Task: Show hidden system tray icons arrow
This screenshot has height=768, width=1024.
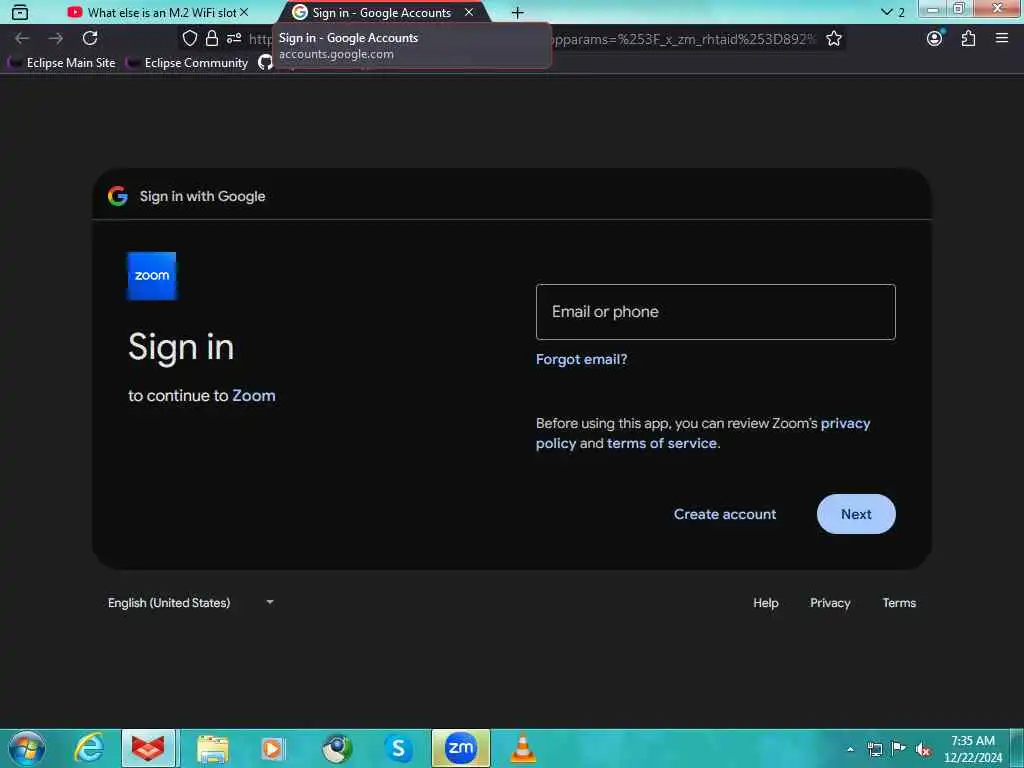Action: pos(850,749)
